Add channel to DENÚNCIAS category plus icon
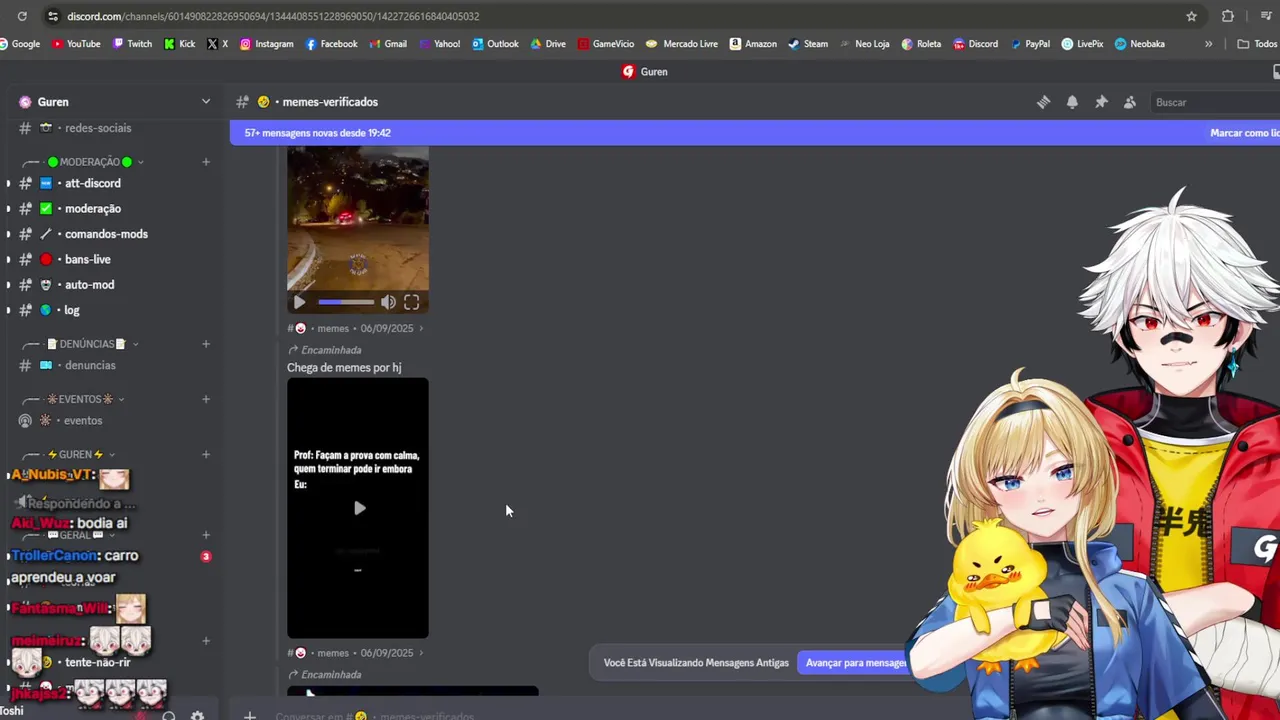 [x=206, y=344]
